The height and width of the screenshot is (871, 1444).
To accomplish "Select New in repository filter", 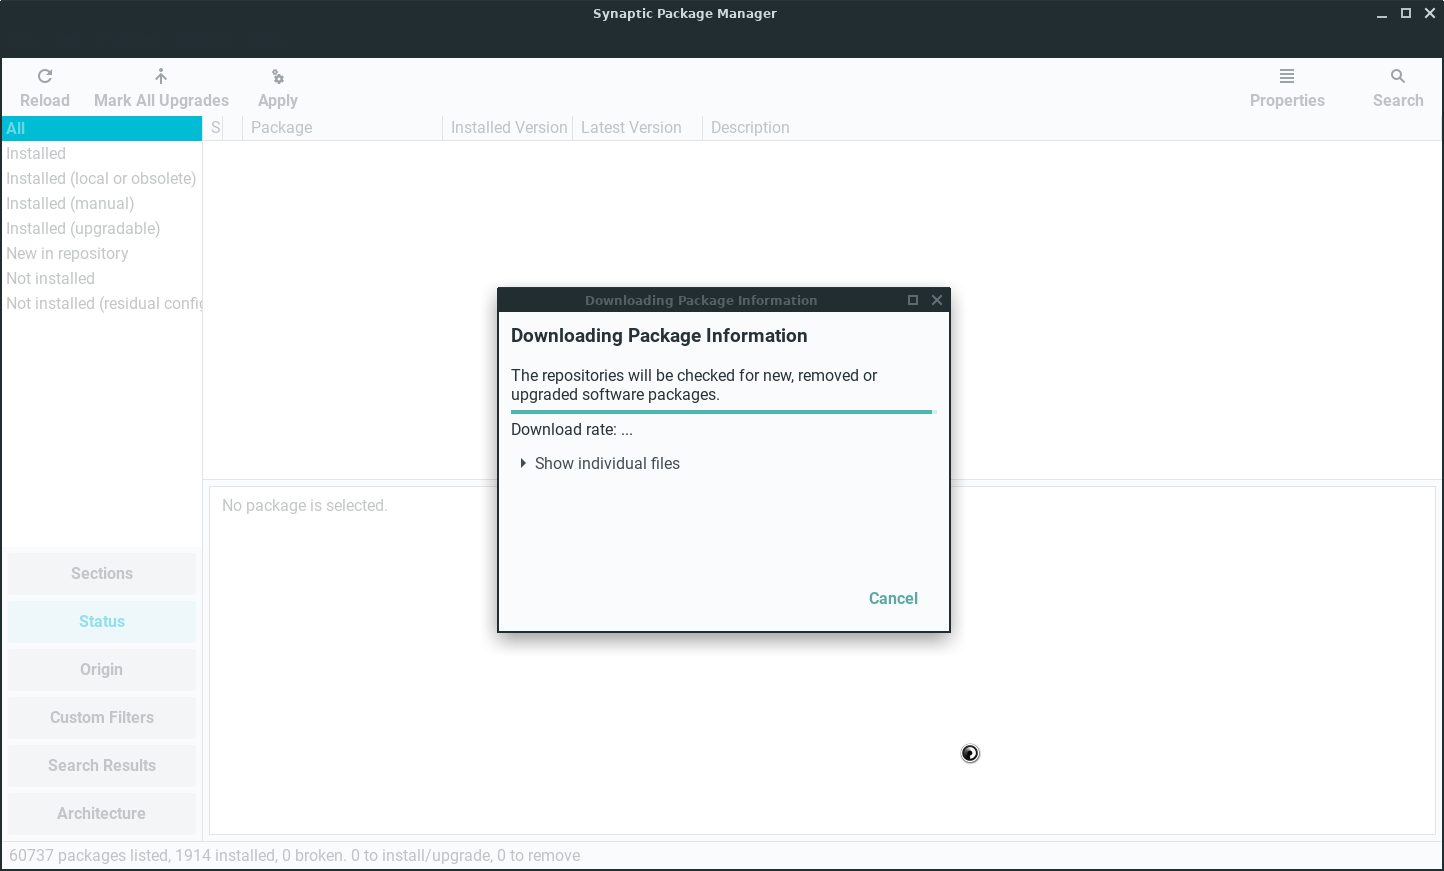I will point(102,253).
